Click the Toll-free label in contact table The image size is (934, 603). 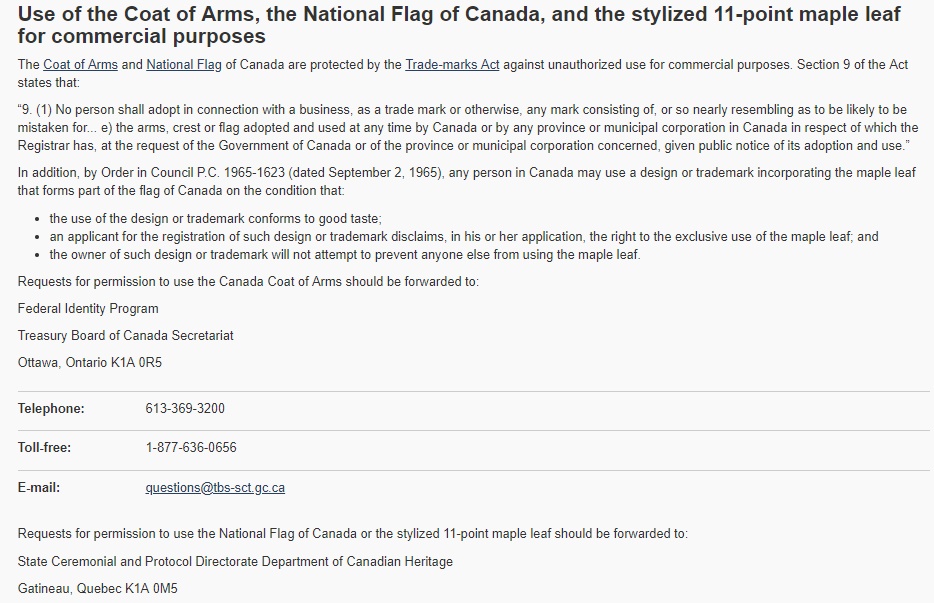click(x=45, y=447)
